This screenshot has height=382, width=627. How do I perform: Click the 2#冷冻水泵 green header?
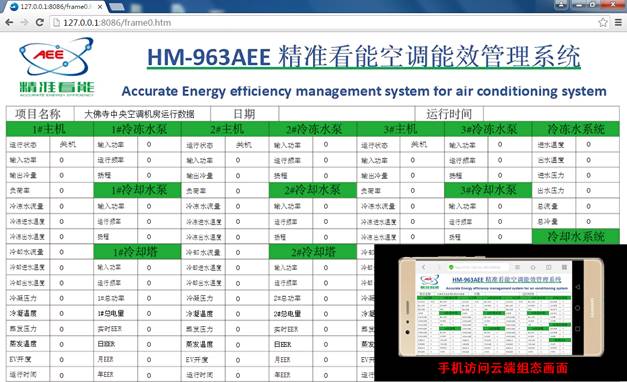point(313,129)
